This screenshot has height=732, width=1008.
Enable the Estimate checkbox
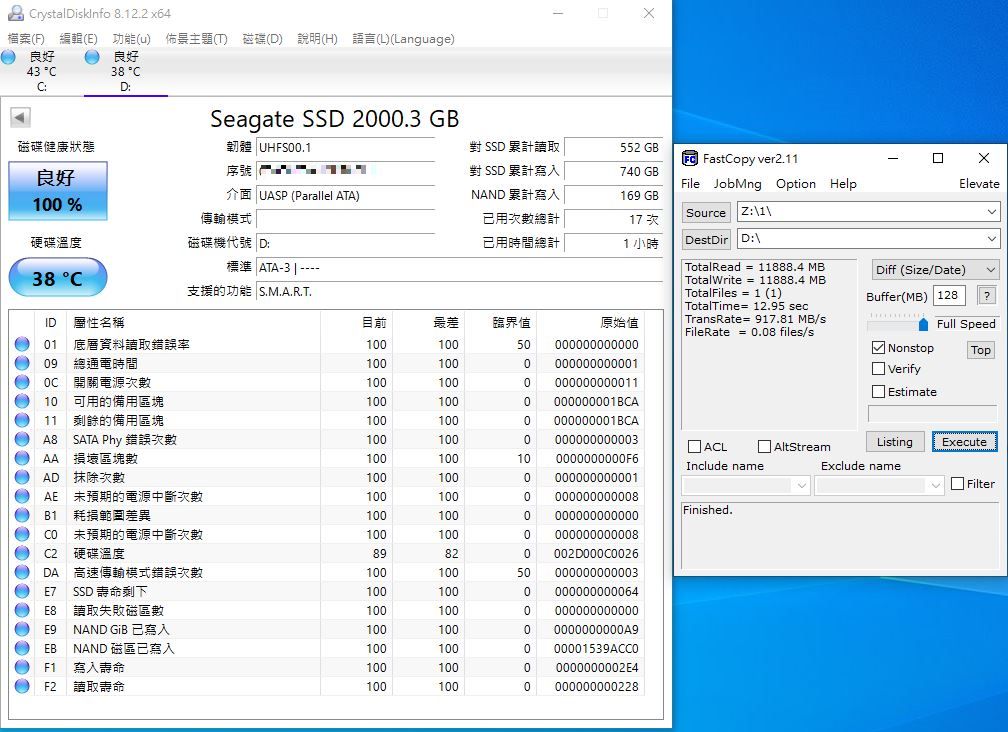click(x=878, y=391)
